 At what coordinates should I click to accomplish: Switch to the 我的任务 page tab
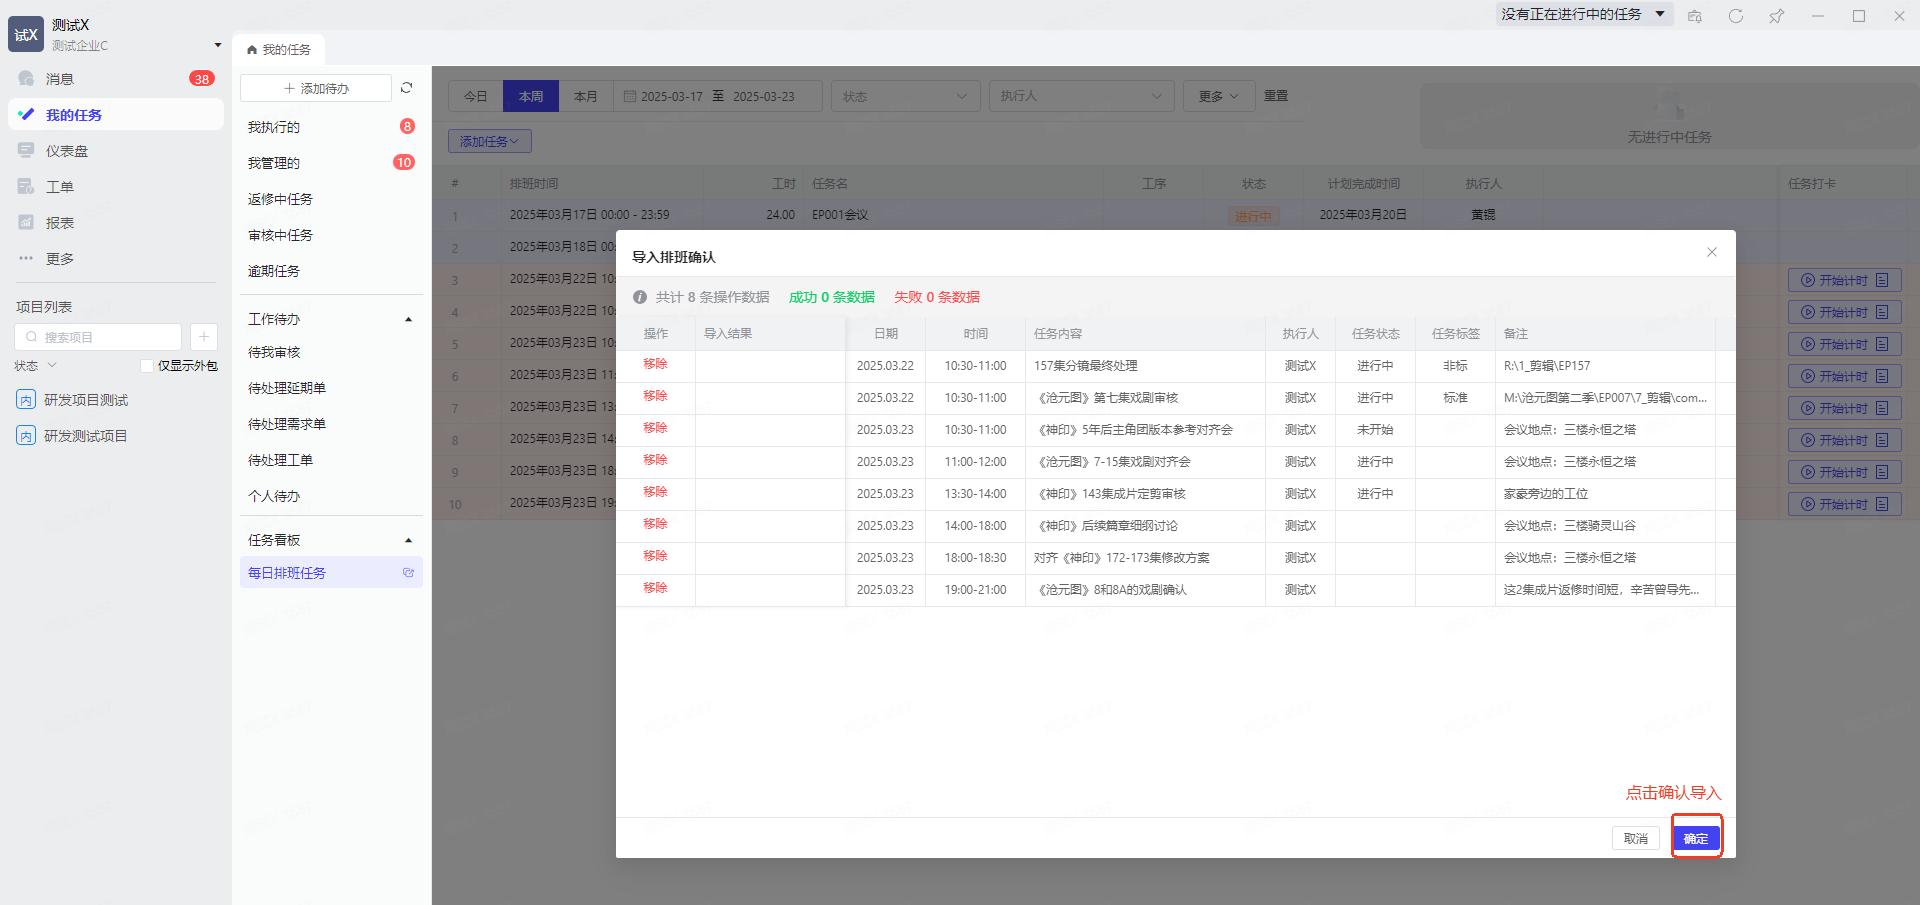[x=279, y=49]
